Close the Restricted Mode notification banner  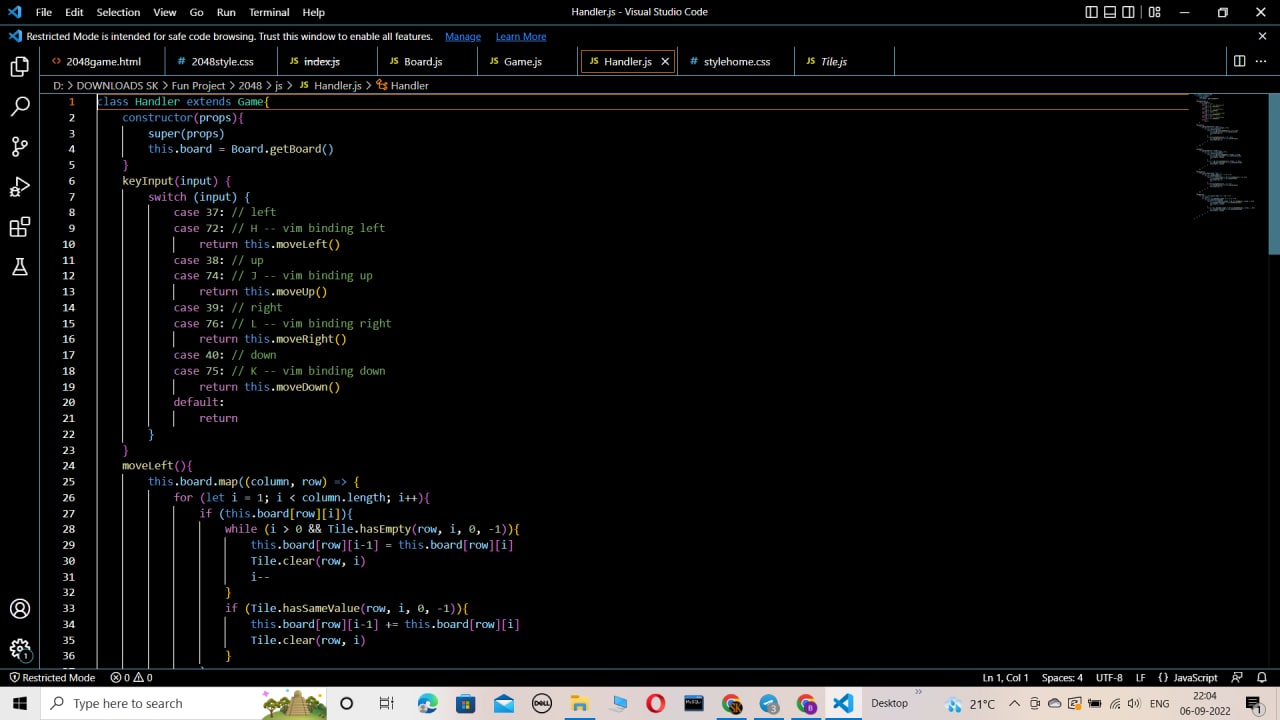pos(1263,36)
